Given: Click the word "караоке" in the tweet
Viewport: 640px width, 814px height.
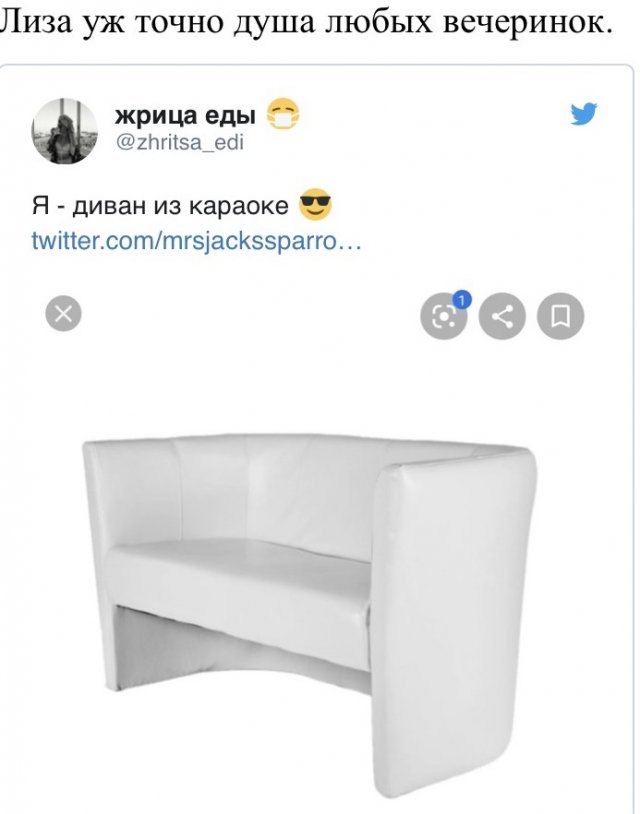Looking at the screenshot, I should [238, 206].
